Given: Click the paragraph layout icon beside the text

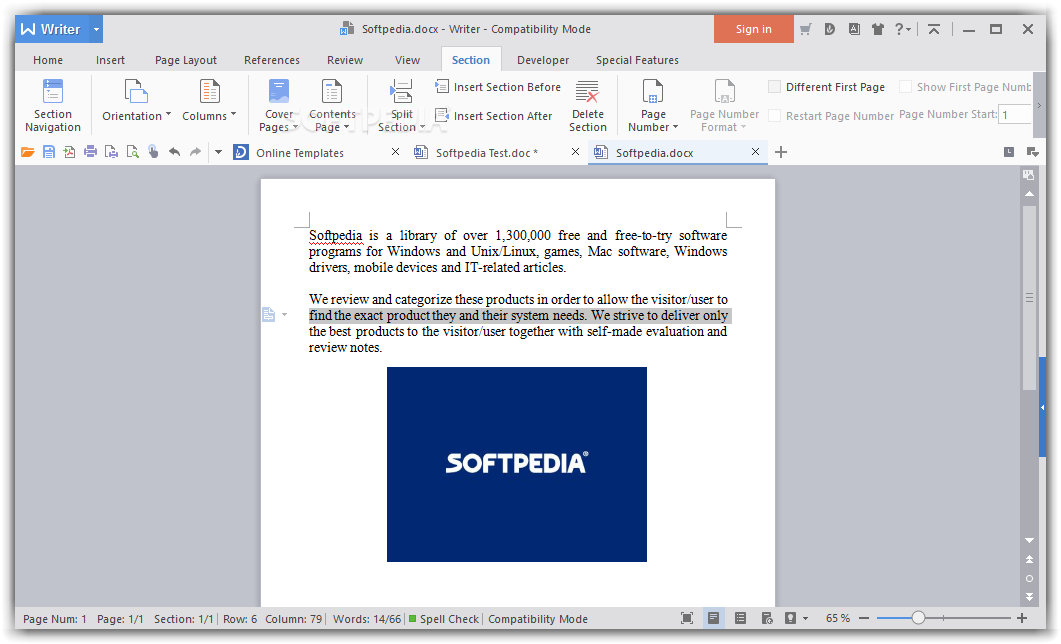Looking at the screenshot, I should point(269,315).
